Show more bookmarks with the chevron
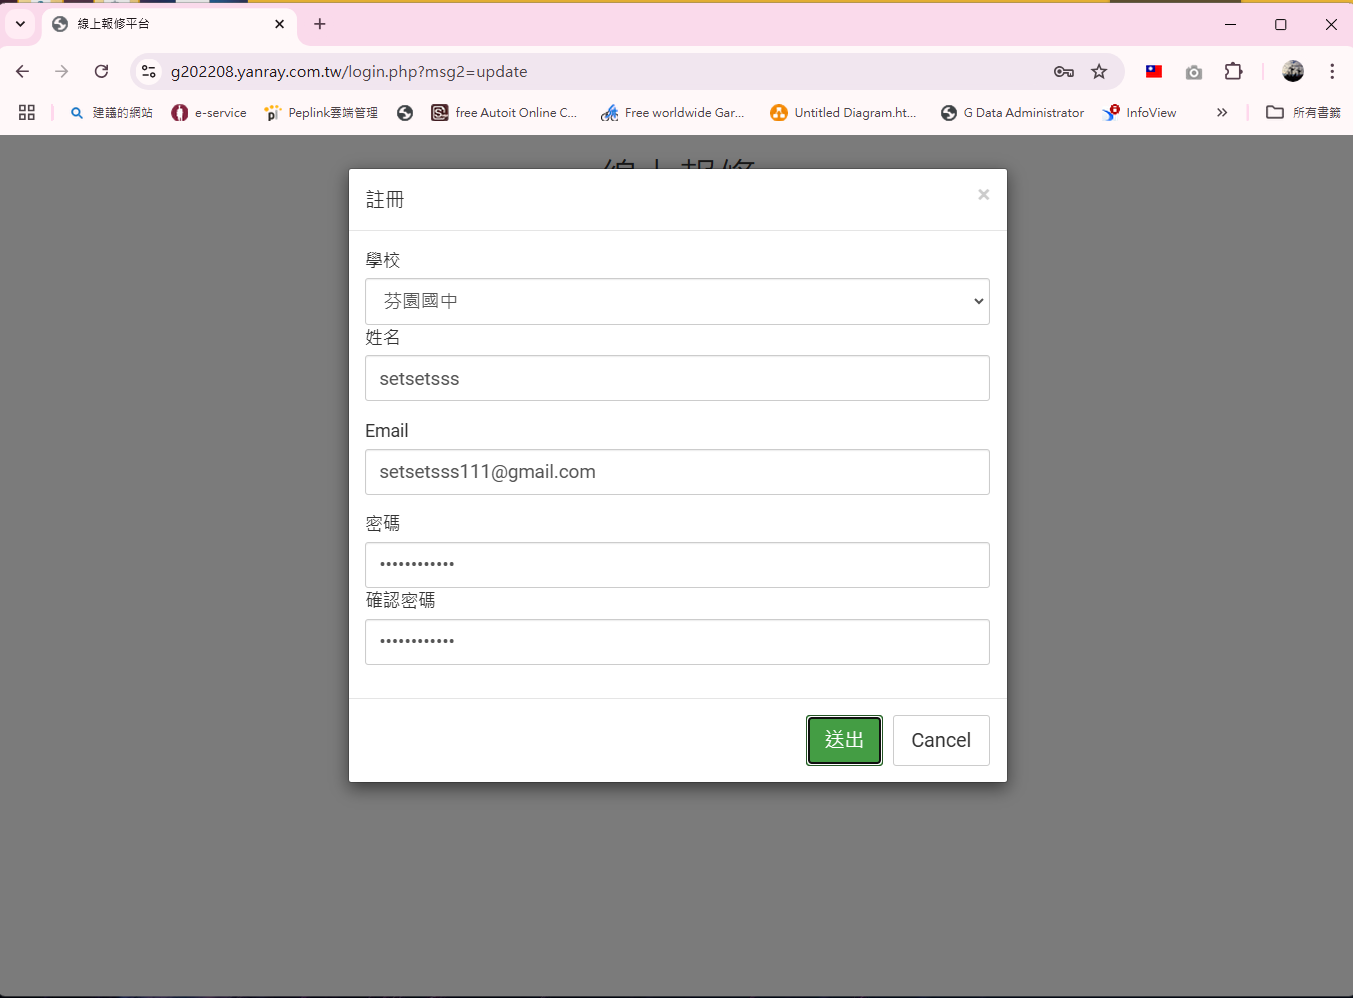 [x=1222, y=113]
